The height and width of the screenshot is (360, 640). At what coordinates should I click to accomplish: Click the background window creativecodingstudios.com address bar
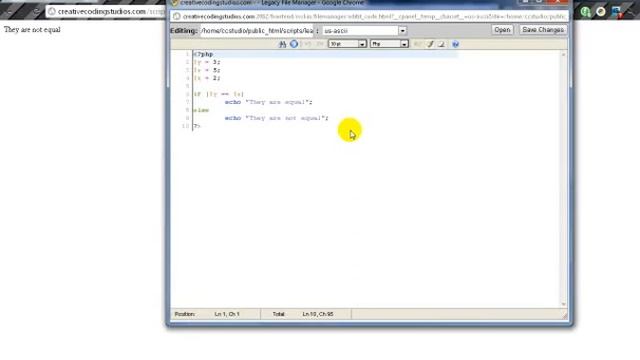(105, 11)
